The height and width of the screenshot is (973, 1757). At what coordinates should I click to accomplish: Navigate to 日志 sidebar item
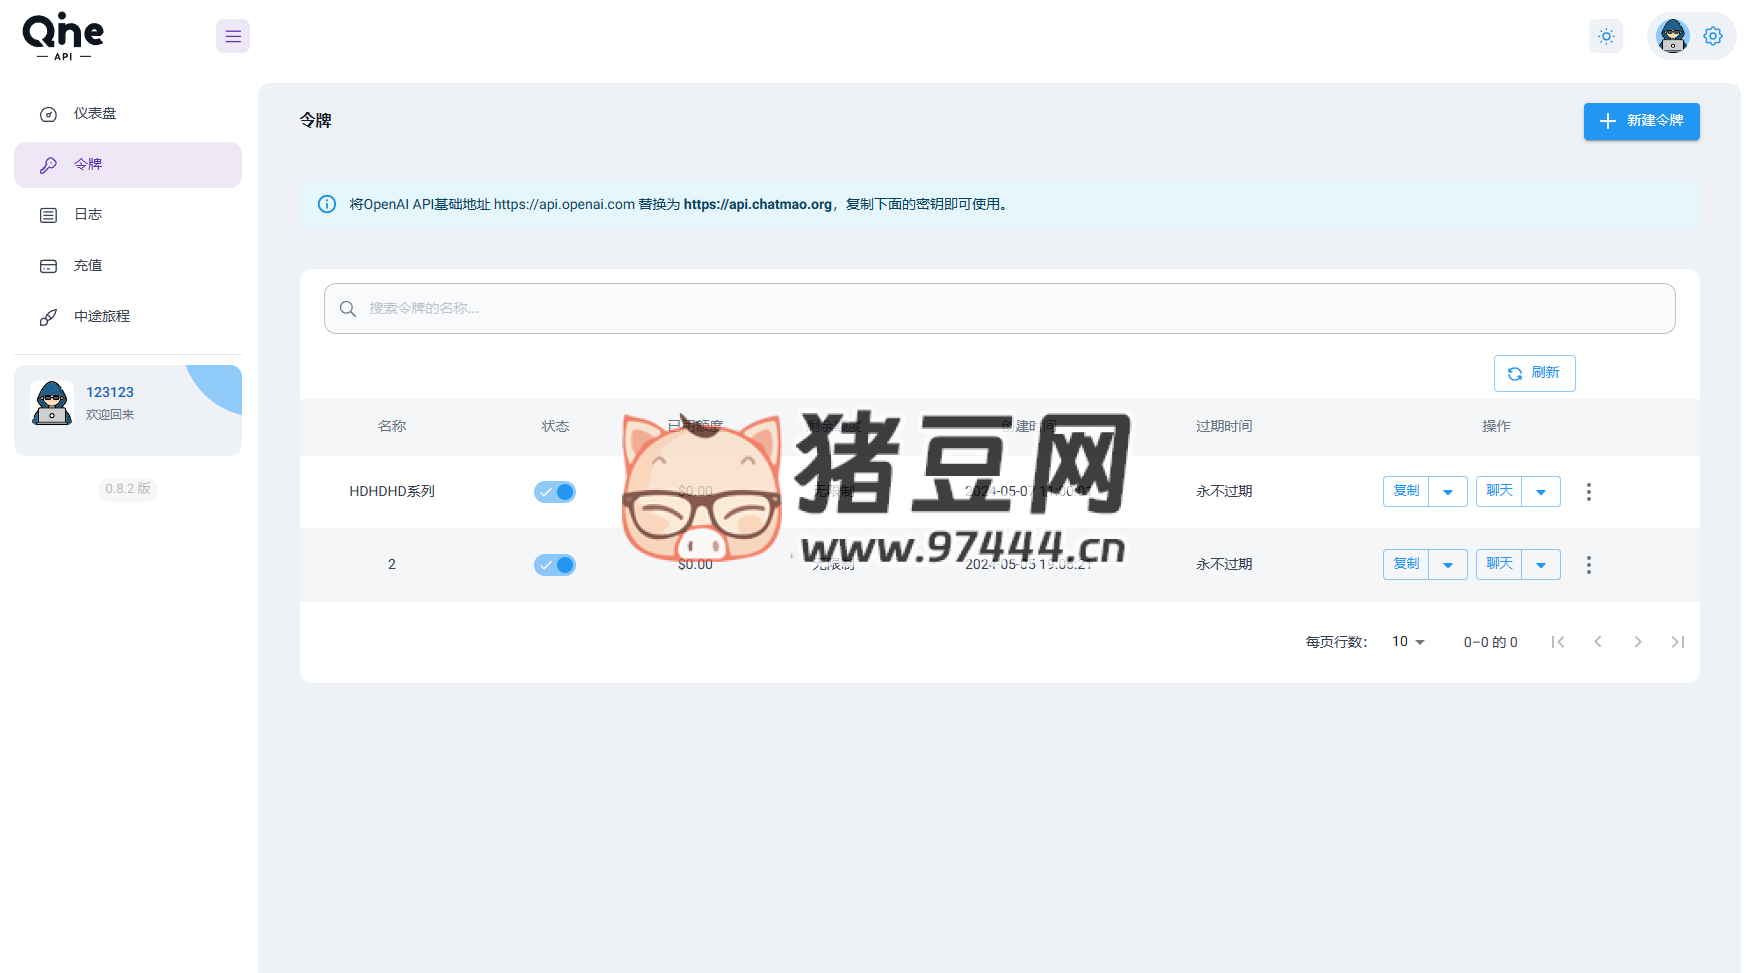tap(88, 215)
